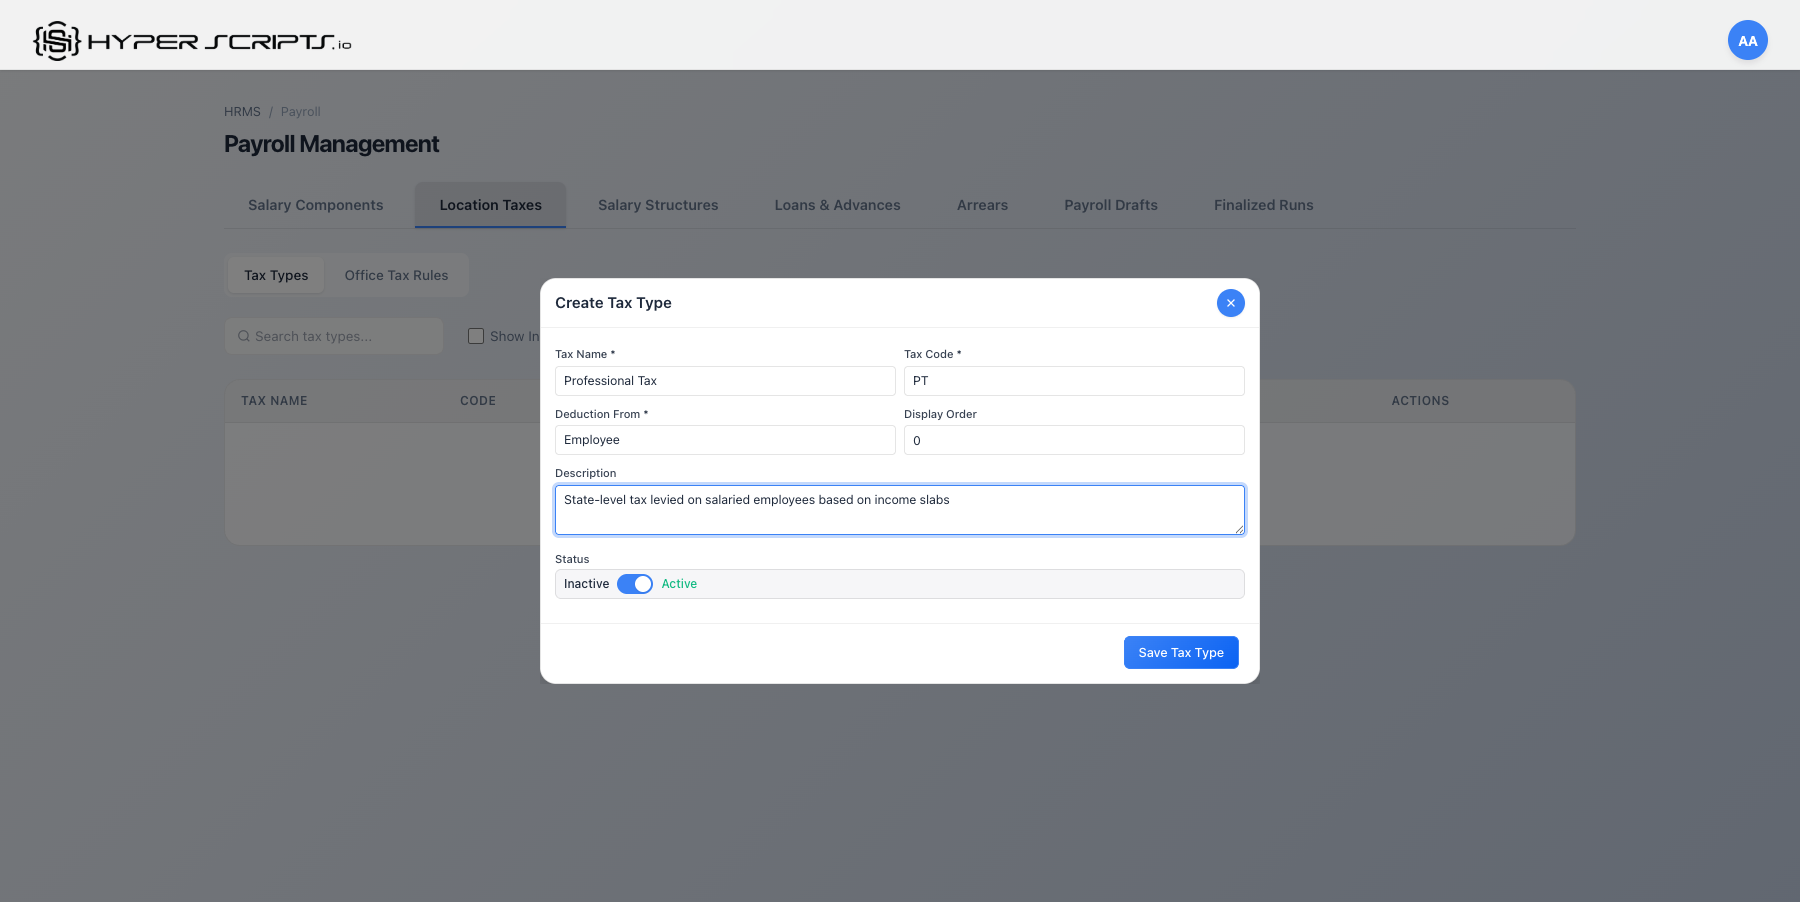
Task: Navigate to HRMS via the breadcrumb link
Action: [x=242, y=111]
